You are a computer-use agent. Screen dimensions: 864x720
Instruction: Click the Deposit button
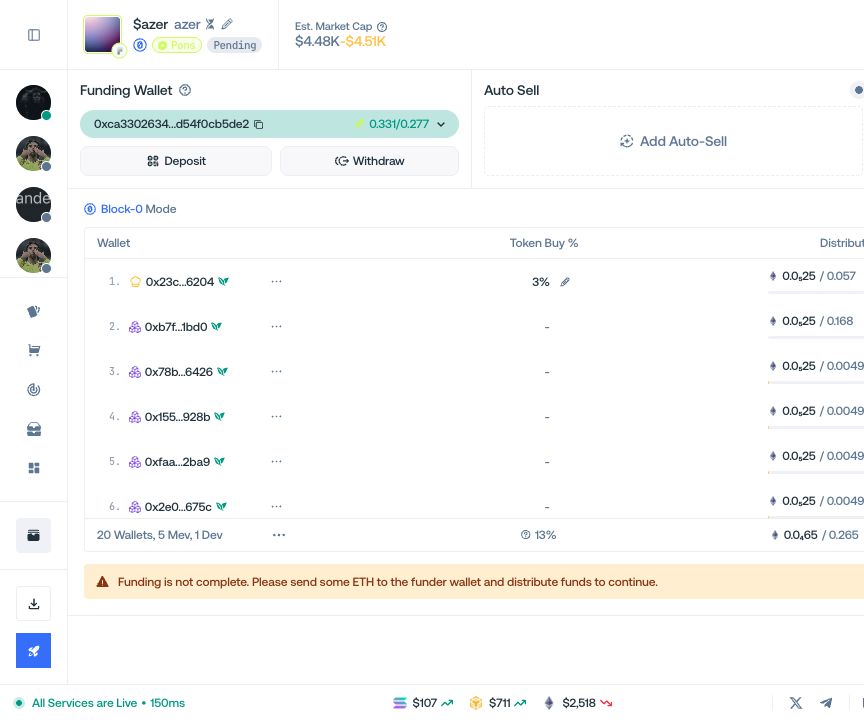[176, 161]
